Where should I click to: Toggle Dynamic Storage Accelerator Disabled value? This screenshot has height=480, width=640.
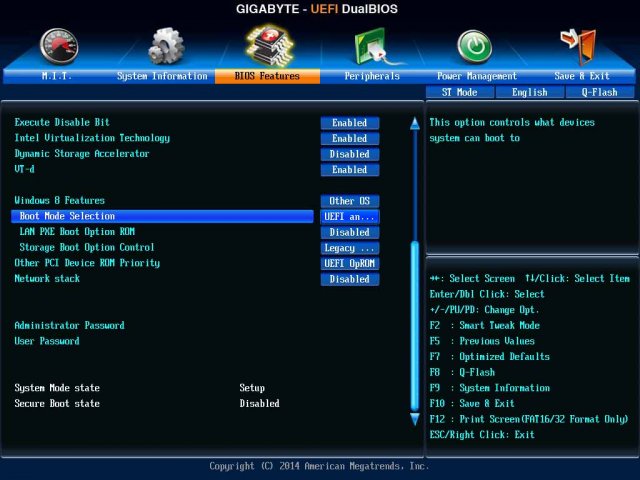click(349, 155)
